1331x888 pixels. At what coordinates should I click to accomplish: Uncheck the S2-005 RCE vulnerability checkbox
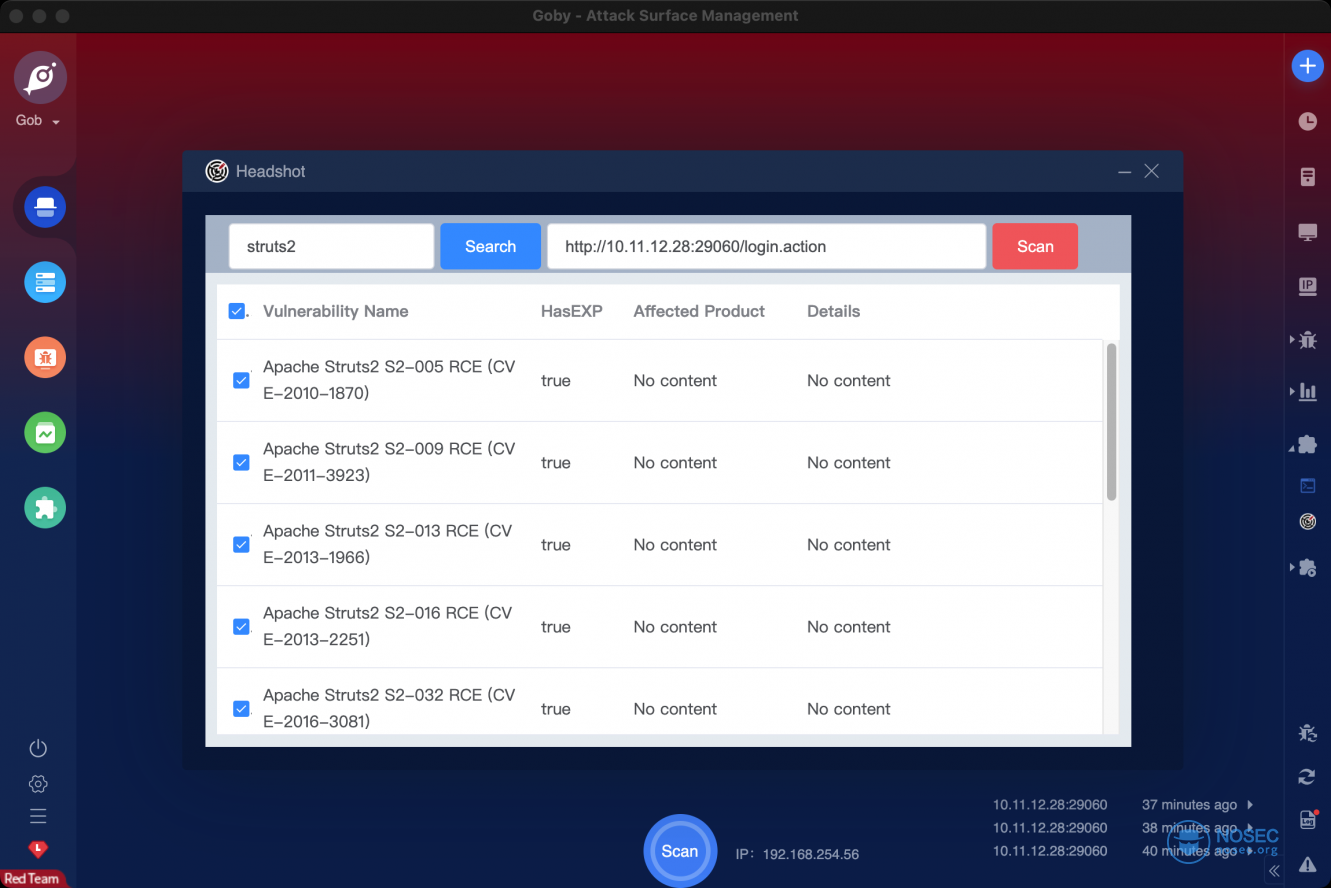point(241,380)
